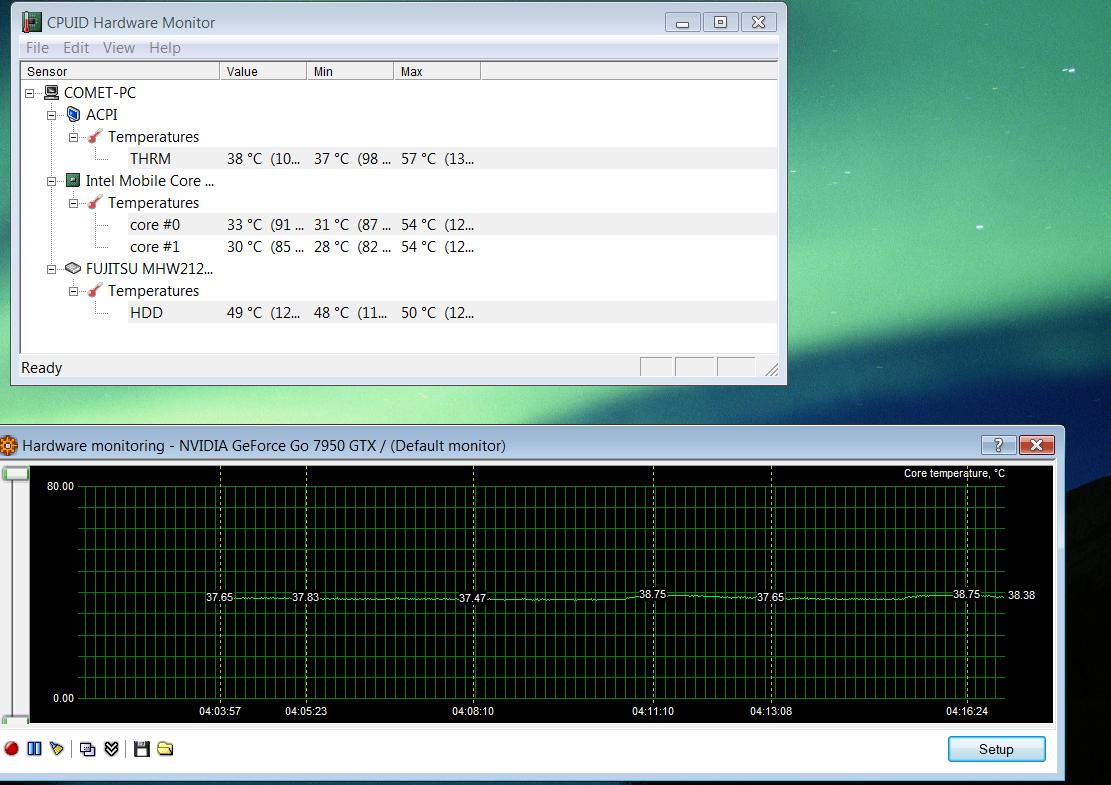Restore the CPUID Hardware Monitor window size
This screenshot has width=1111, height=785.
[x=720, y=22]
